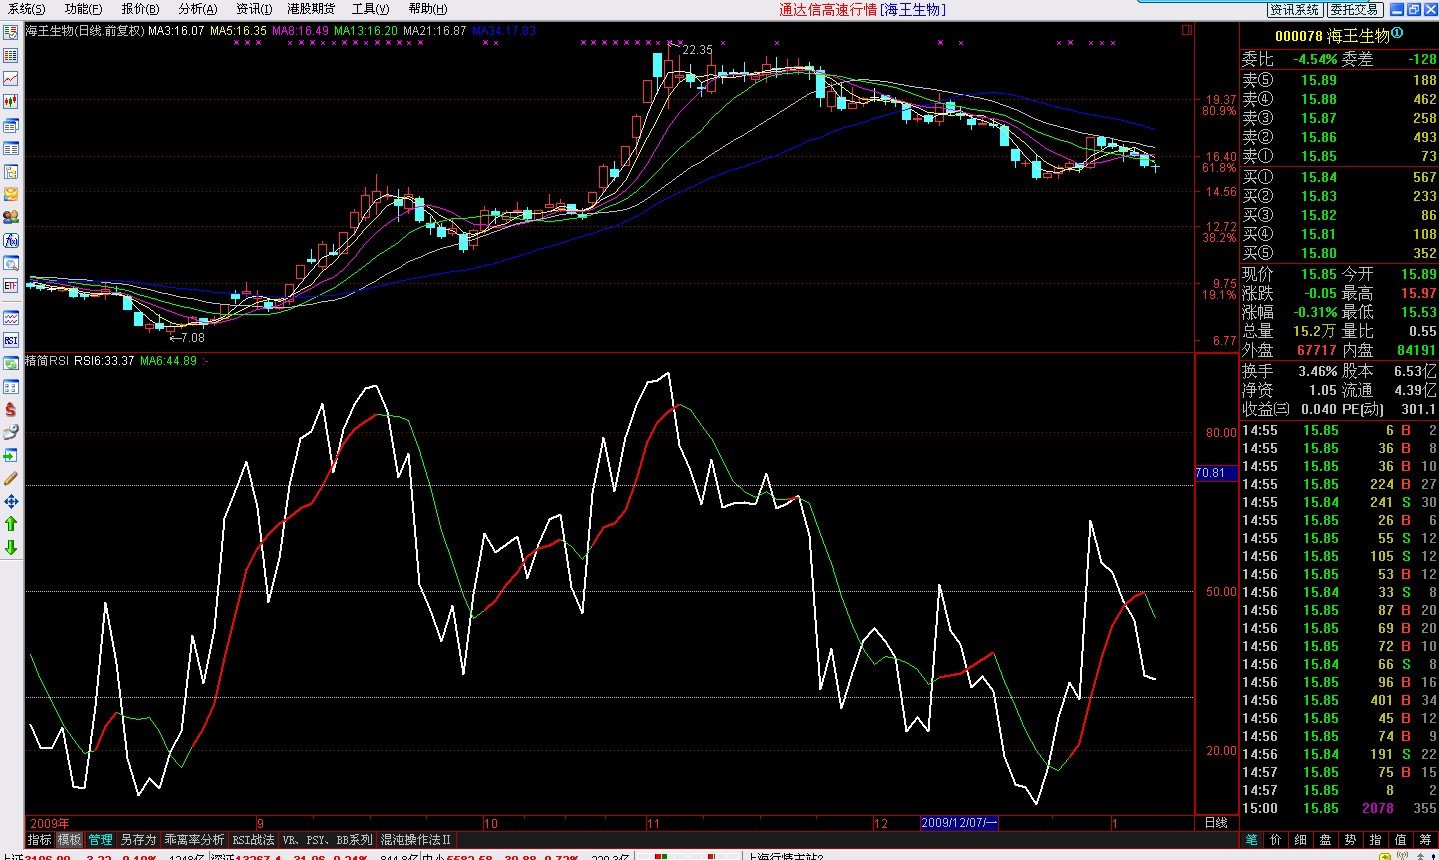Select the 混沌操作法II tab
Screen dimensions: 1439x860
click(x=416, y=840)
